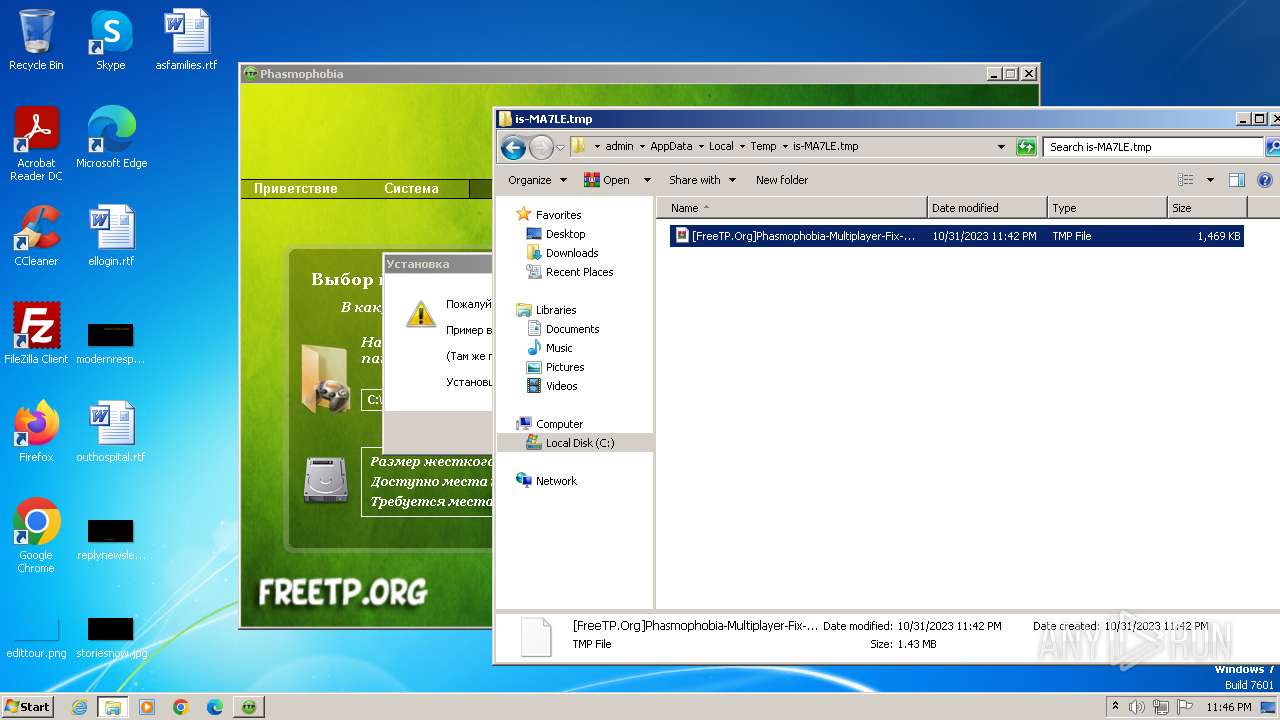This screenshot has height=720, width=1280.
Task: Expand the change view options dropdown
Action: [1210, 180]
